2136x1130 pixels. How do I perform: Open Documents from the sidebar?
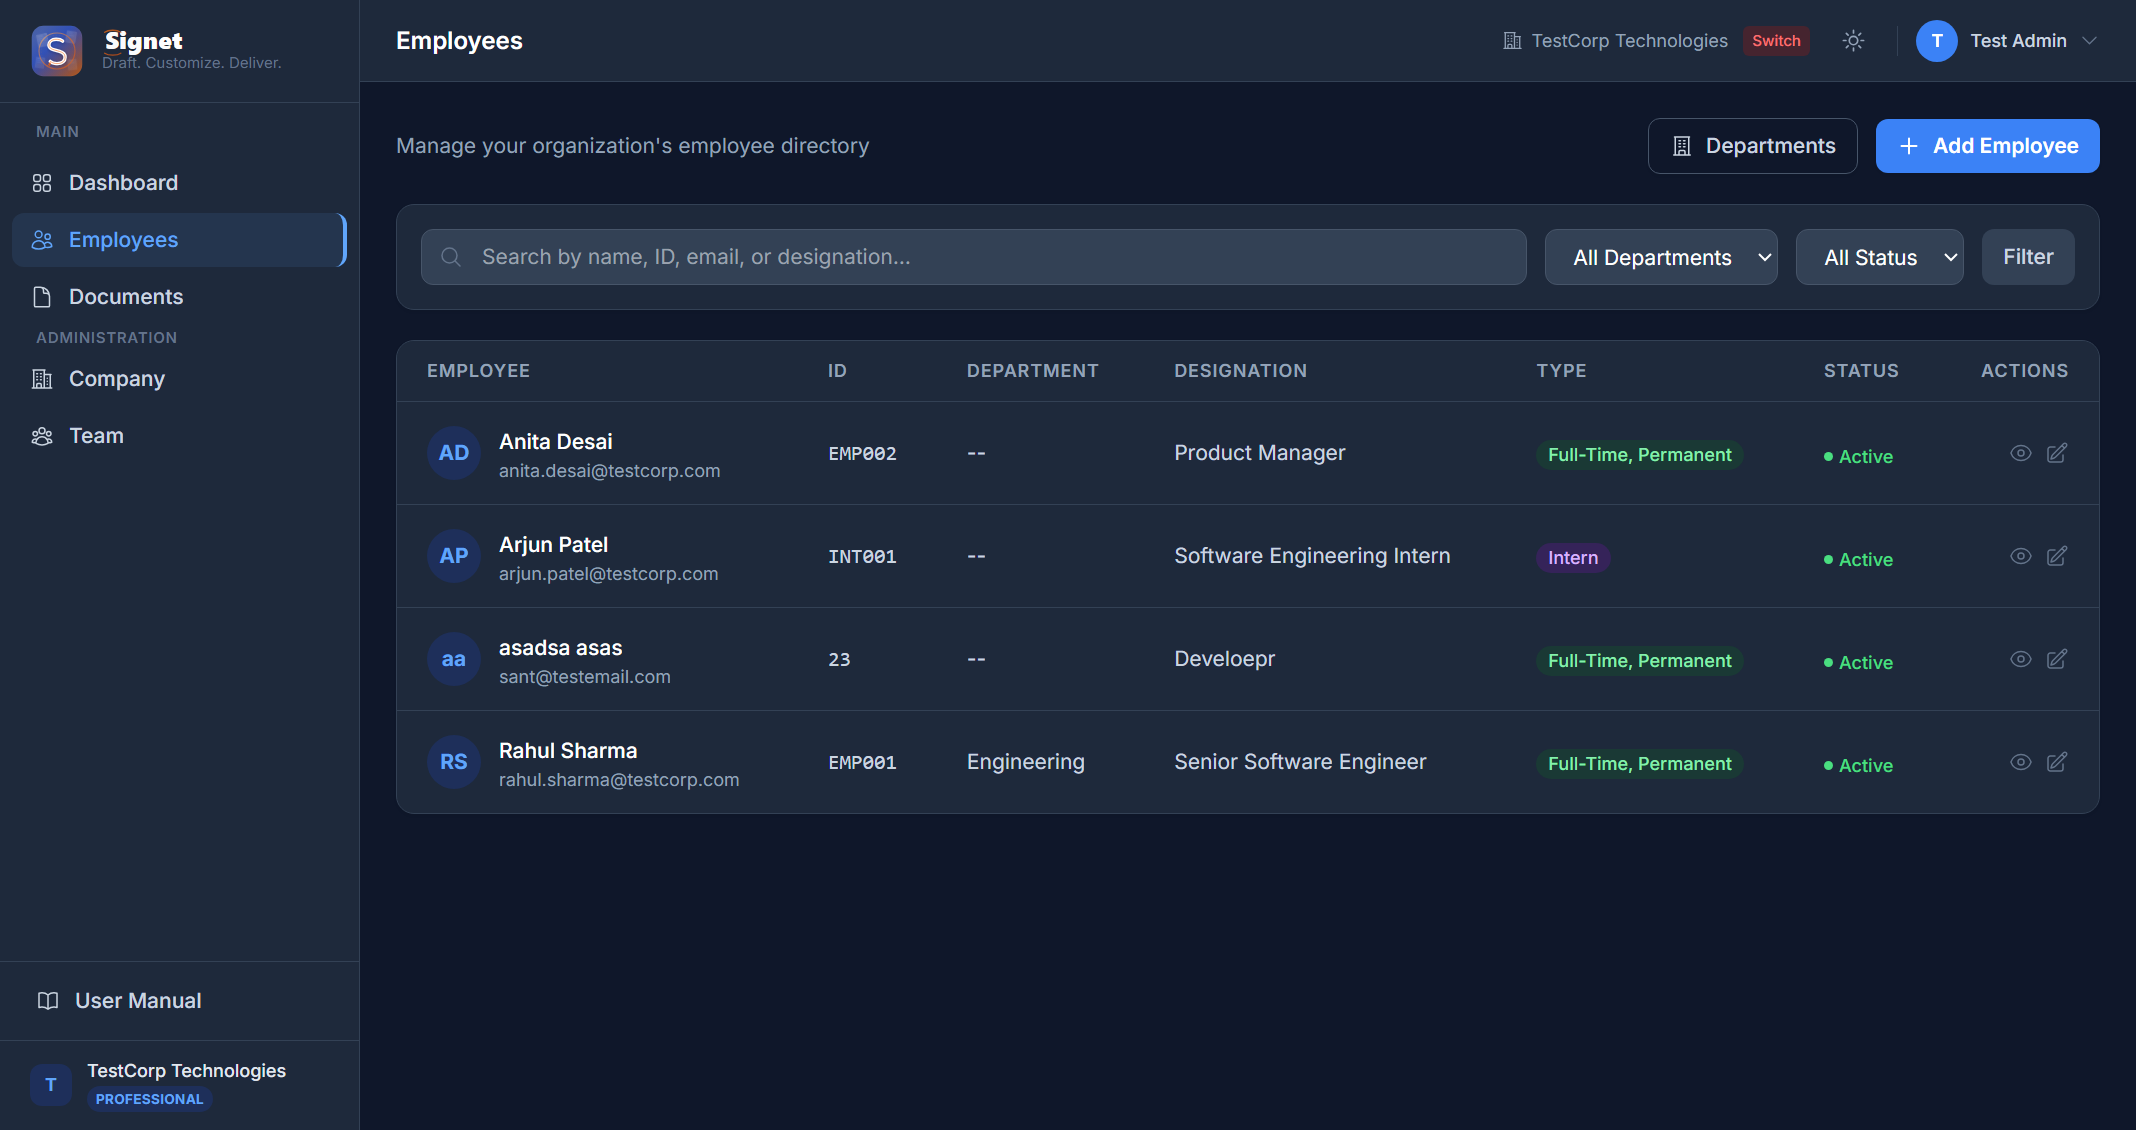[x=126, y=297]
